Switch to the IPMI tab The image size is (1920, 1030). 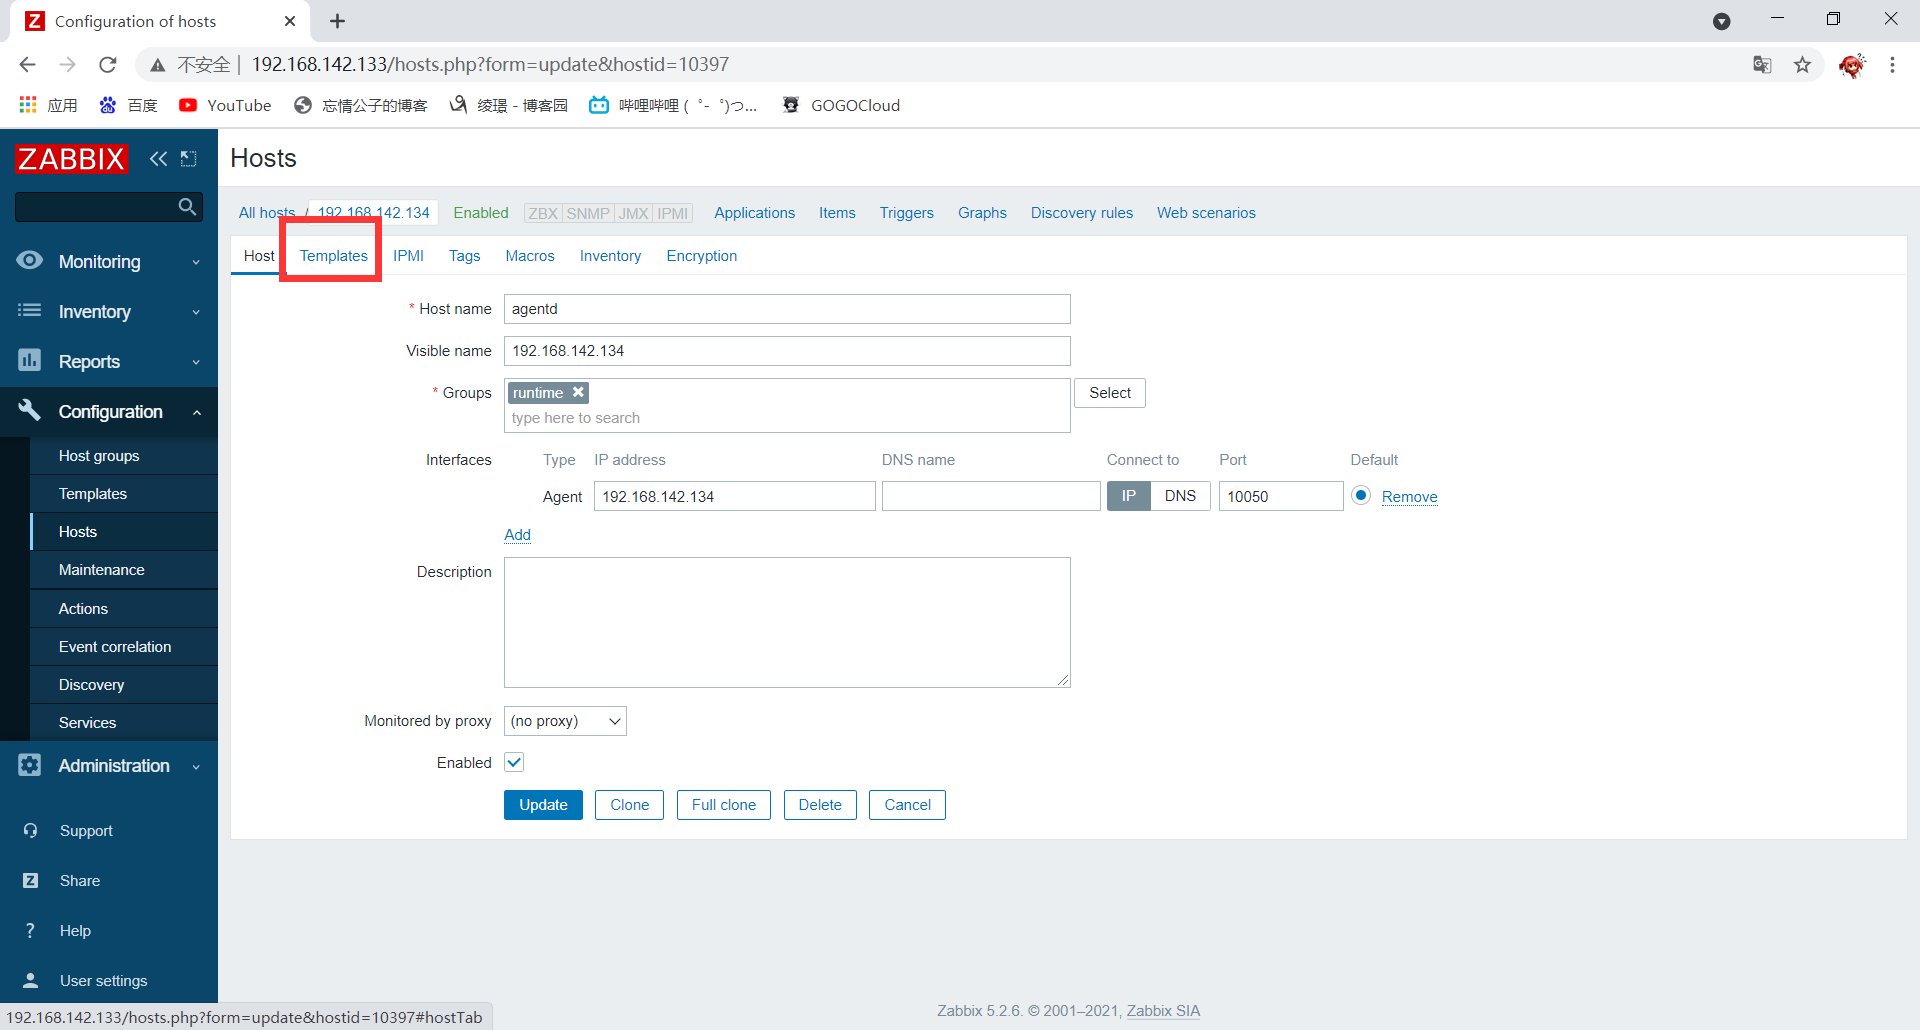[408, 256]
